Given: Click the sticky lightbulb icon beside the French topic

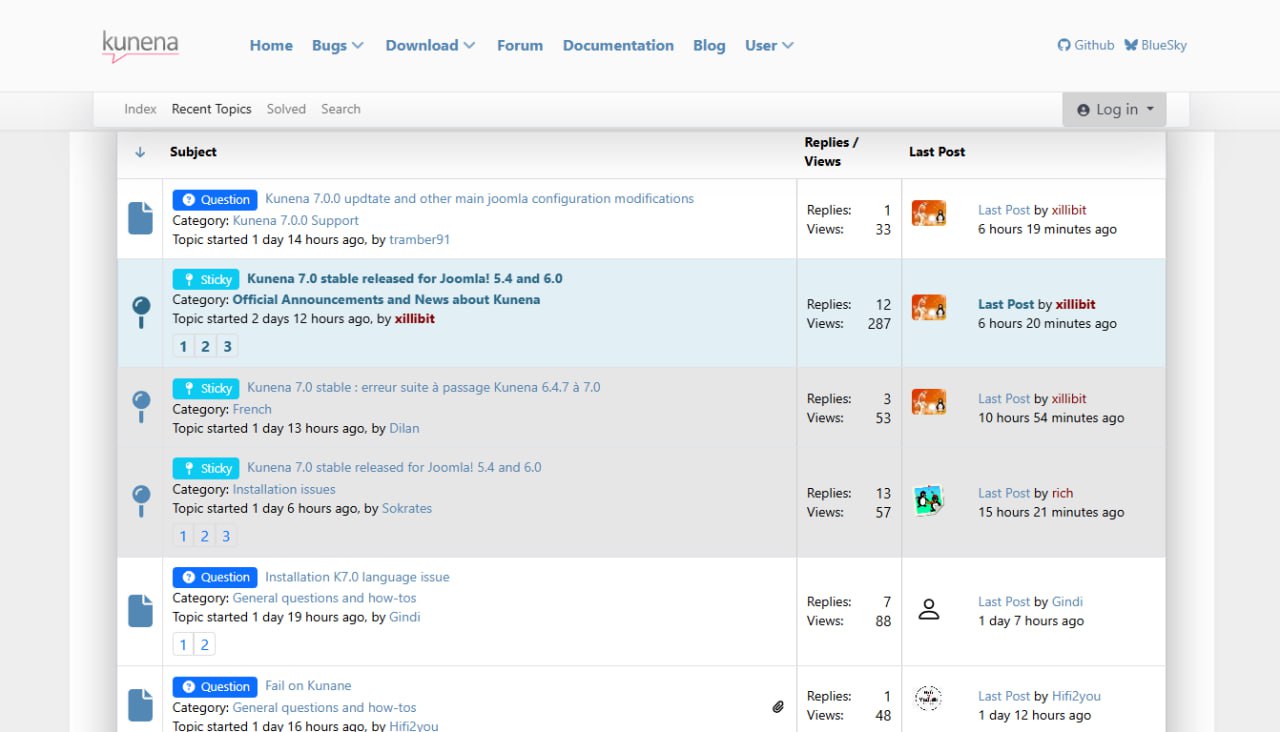Looking at the screenshot, I should click(140, 407).
